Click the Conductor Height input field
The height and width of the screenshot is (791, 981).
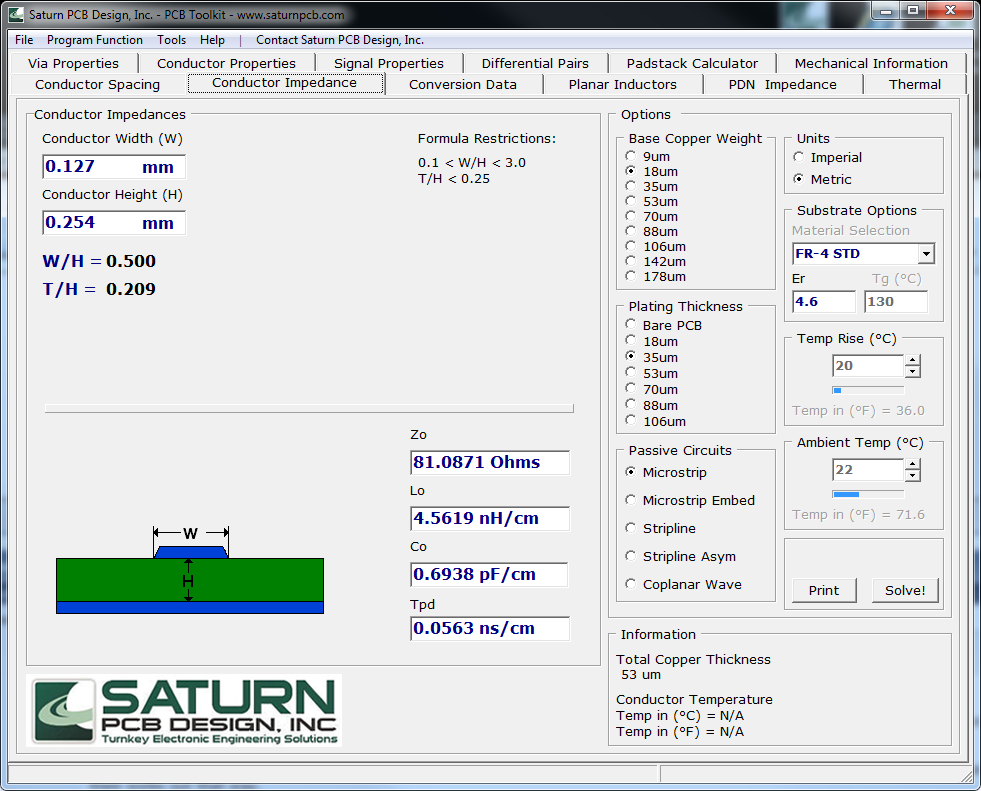click(114, 222)
